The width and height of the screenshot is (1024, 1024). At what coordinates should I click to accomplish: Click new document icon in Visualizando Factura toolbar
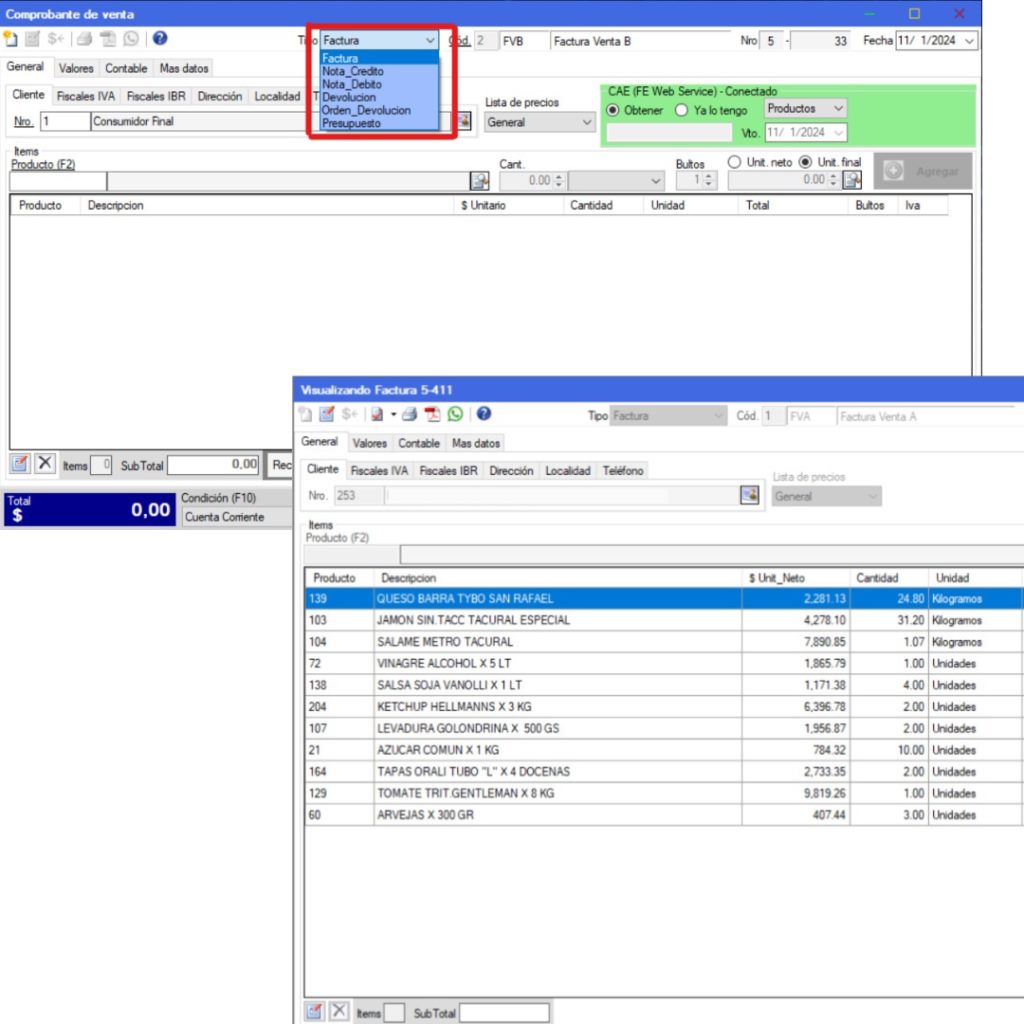(305, 414)
